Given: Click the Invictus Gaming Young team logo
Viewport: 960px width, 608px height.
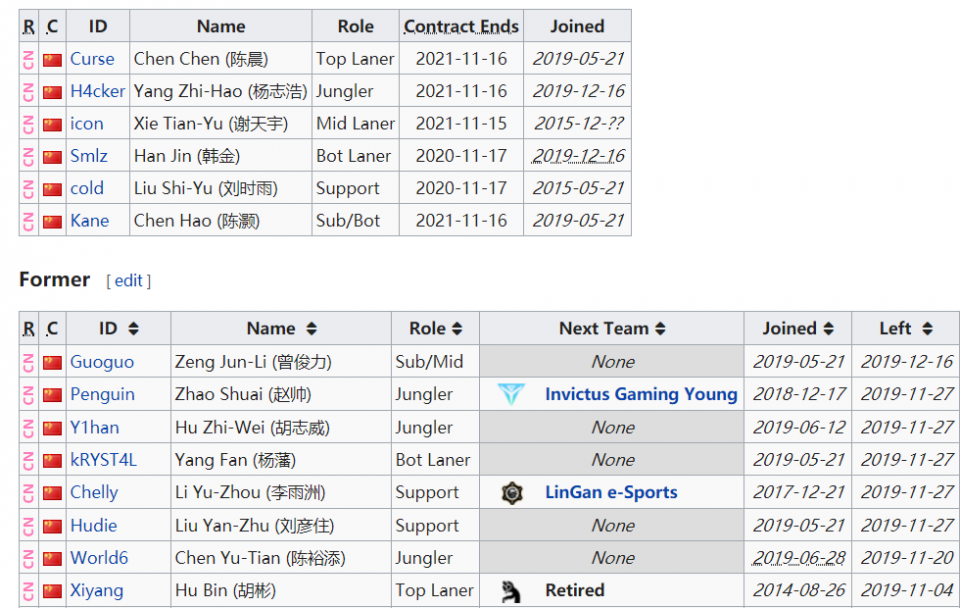Looking at the screenshot, I should point(511,394).
